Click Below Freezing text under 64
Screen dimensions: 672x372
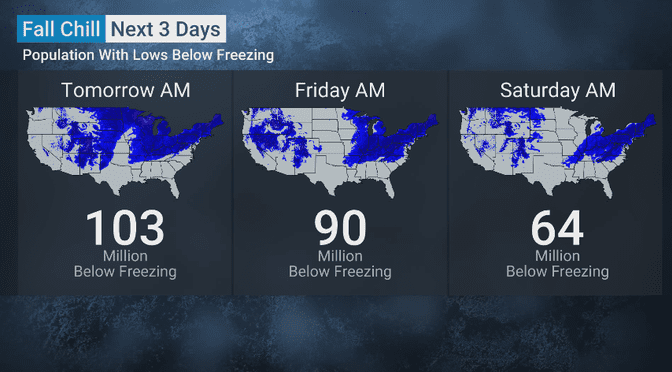coord(557,272)
